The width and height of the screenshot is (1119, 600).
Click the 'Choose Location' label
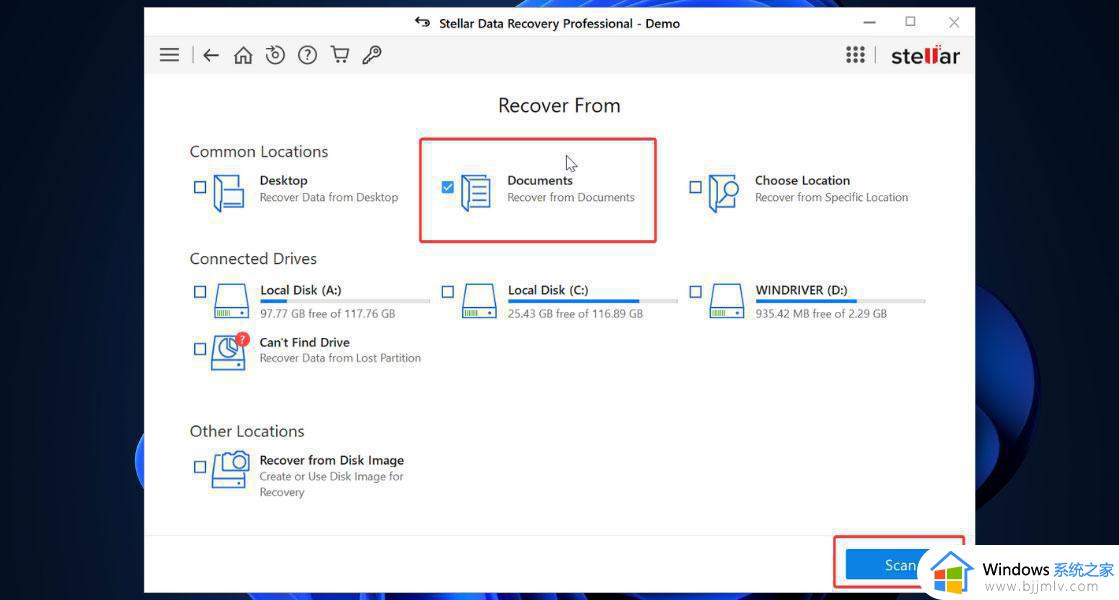802,180
